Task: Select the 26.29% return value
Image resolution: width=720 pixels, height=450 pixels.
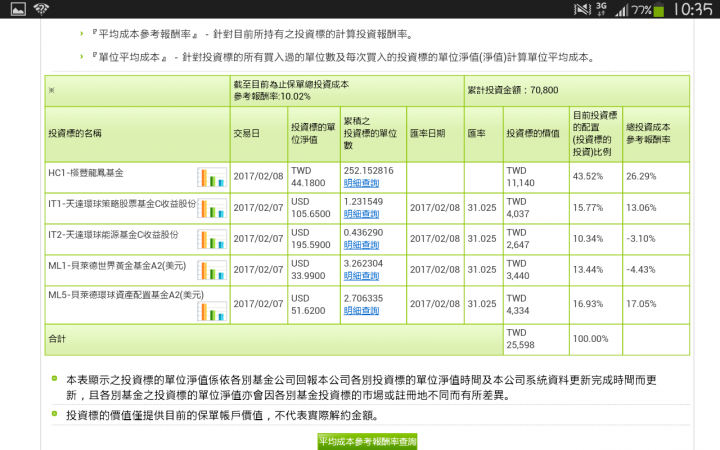Action: (641, 176)
